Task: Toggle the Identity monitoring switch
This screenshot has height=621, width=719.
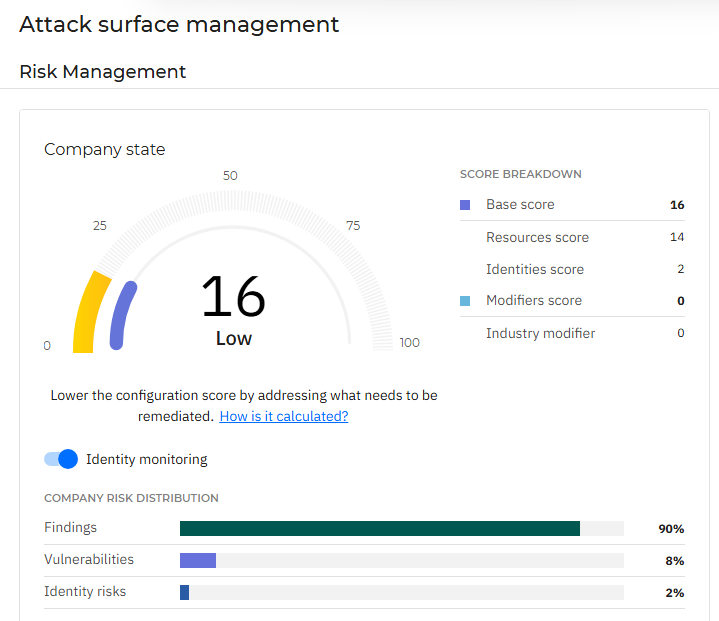Action: 61,459
